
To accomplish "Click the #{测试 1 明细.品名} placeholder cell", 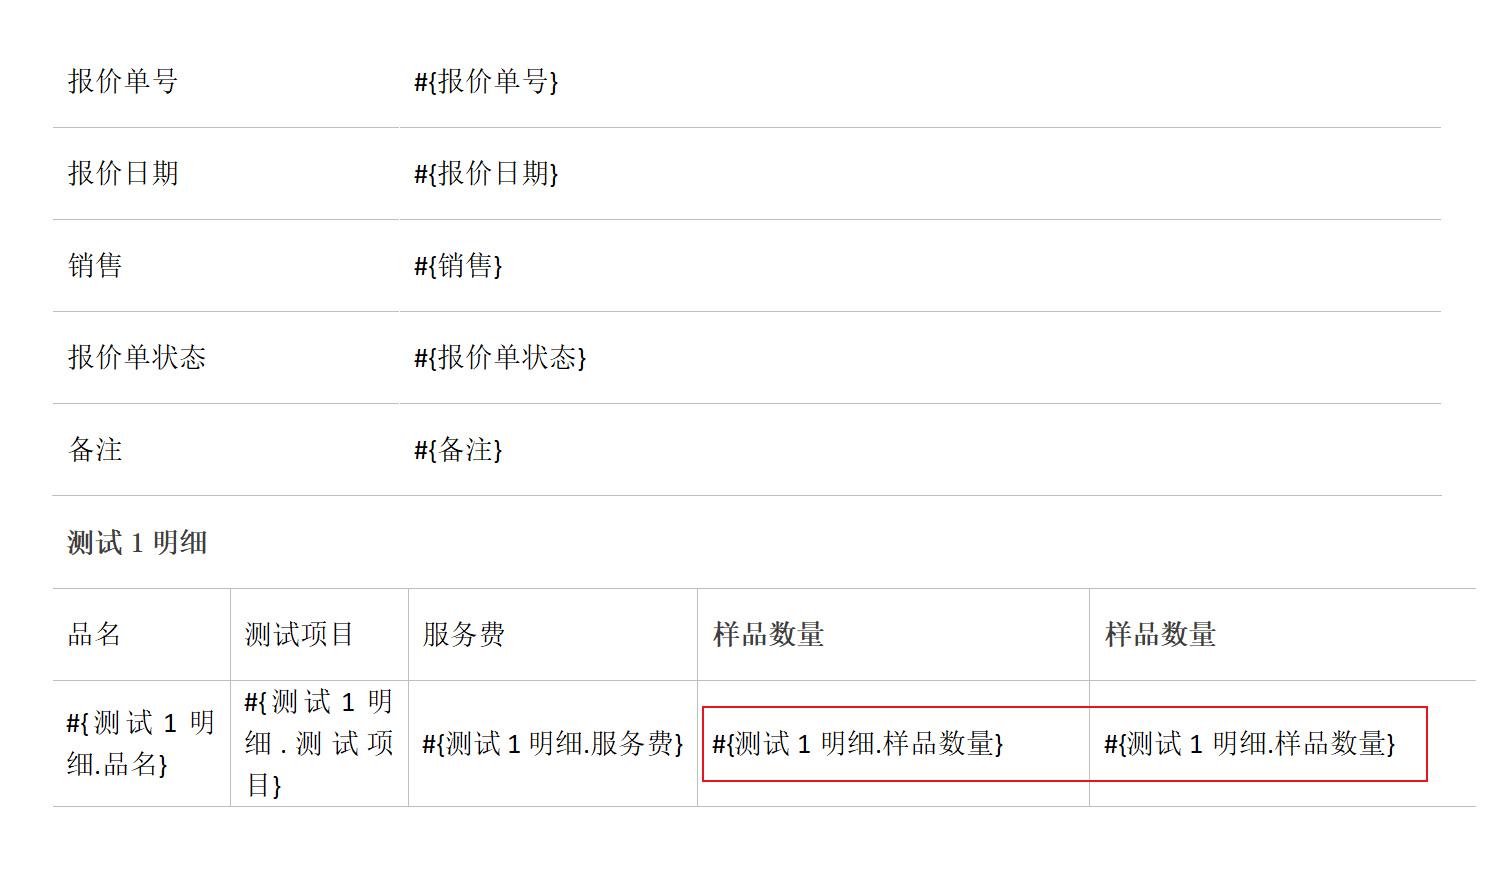I will pos(140,743).
